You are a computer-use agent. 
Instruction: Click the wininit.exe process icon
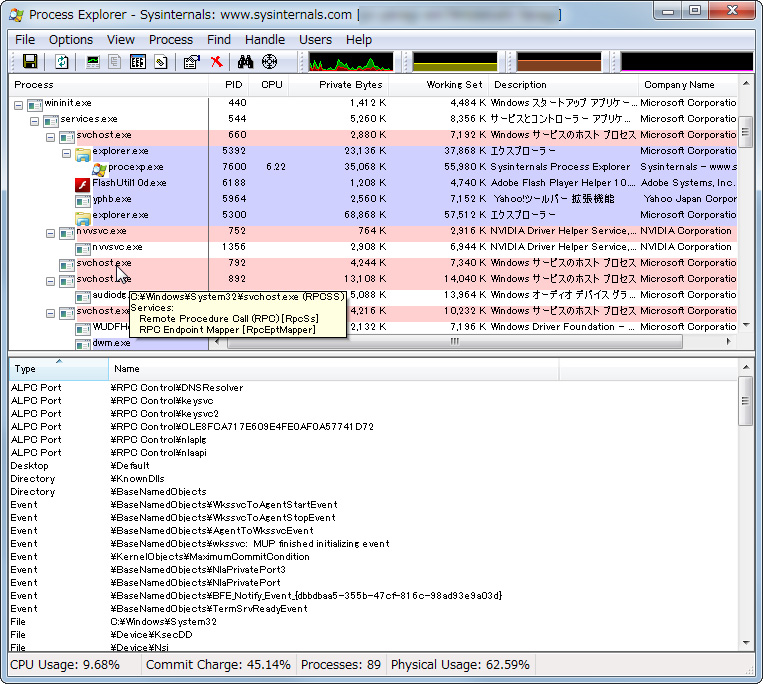pyautogui.click(x=35, y=105)
